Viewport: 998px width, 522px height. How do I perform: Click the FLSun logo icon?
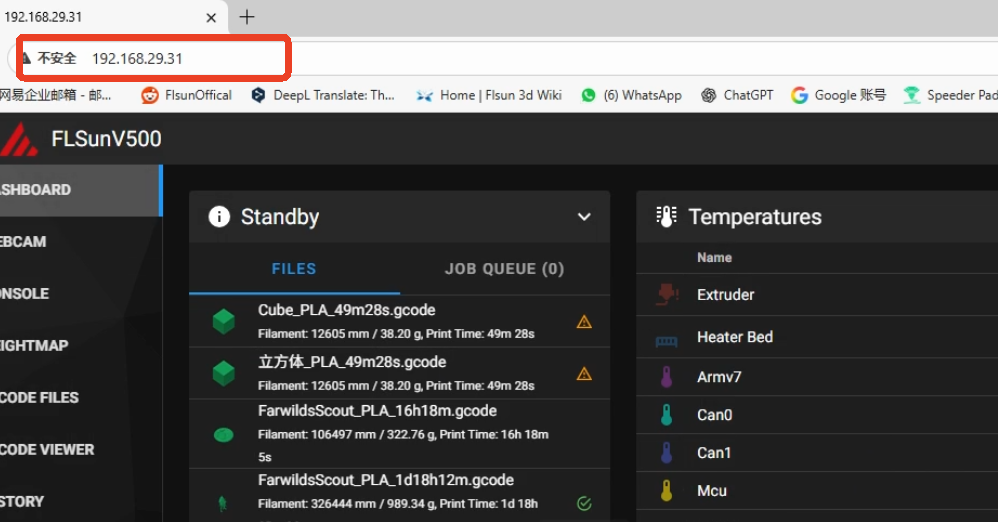pyautogui.click(x=19, y=139)
